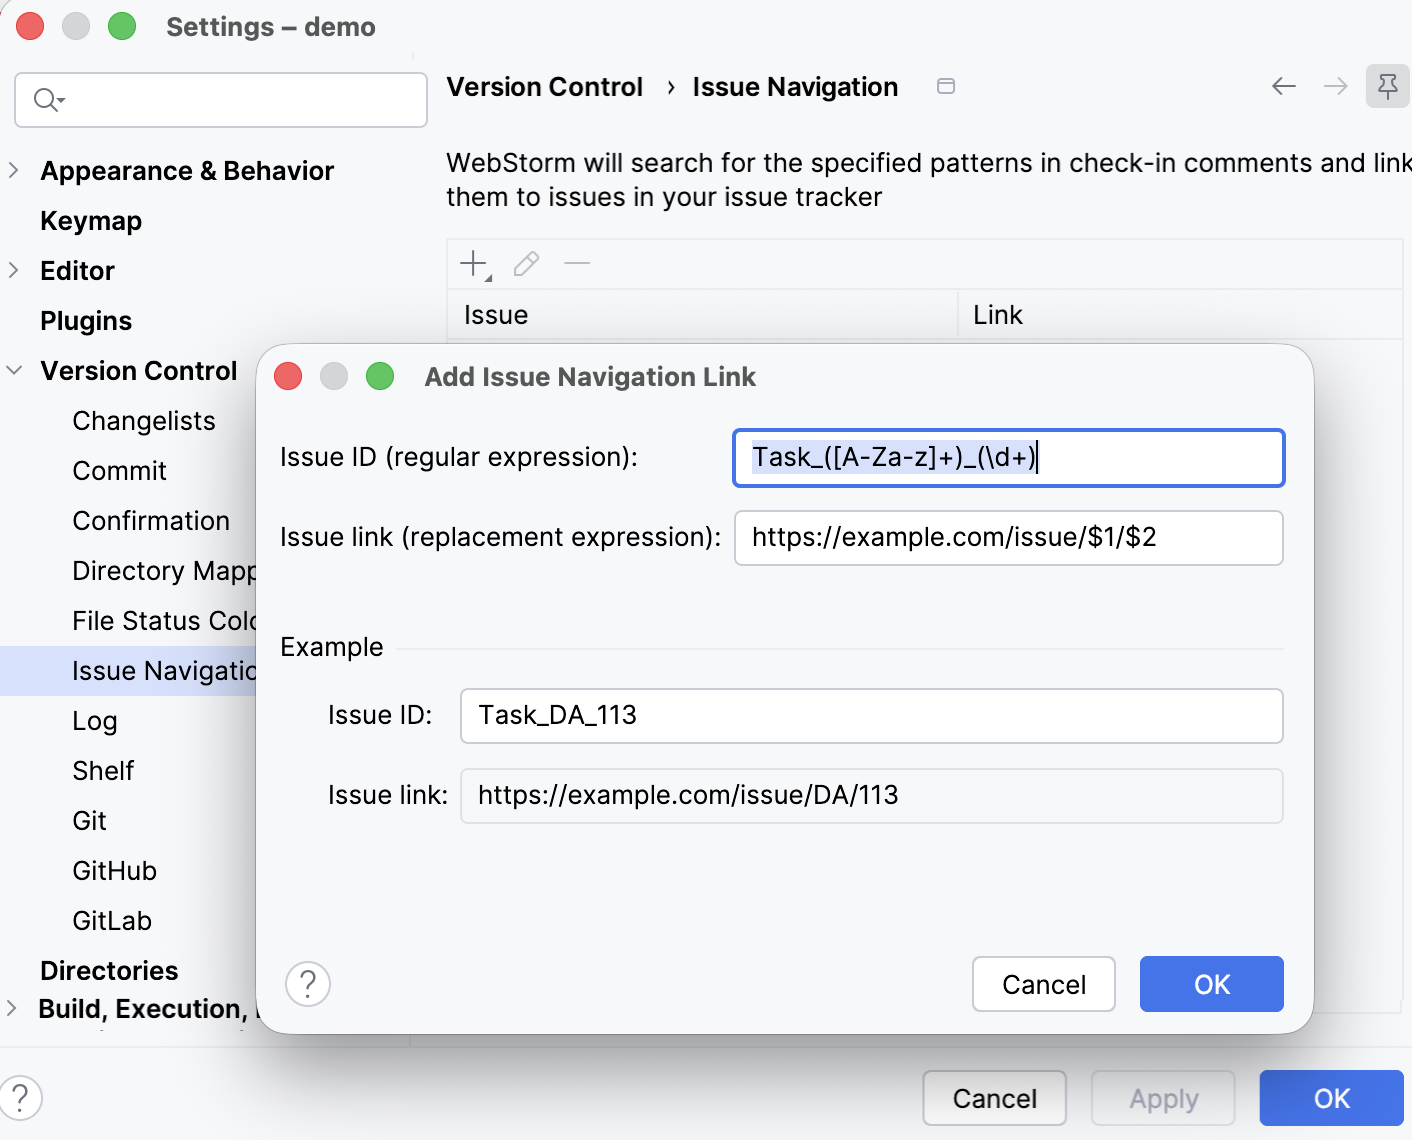
Task: Expand Build, Execution section
Action: [12, 1008]
